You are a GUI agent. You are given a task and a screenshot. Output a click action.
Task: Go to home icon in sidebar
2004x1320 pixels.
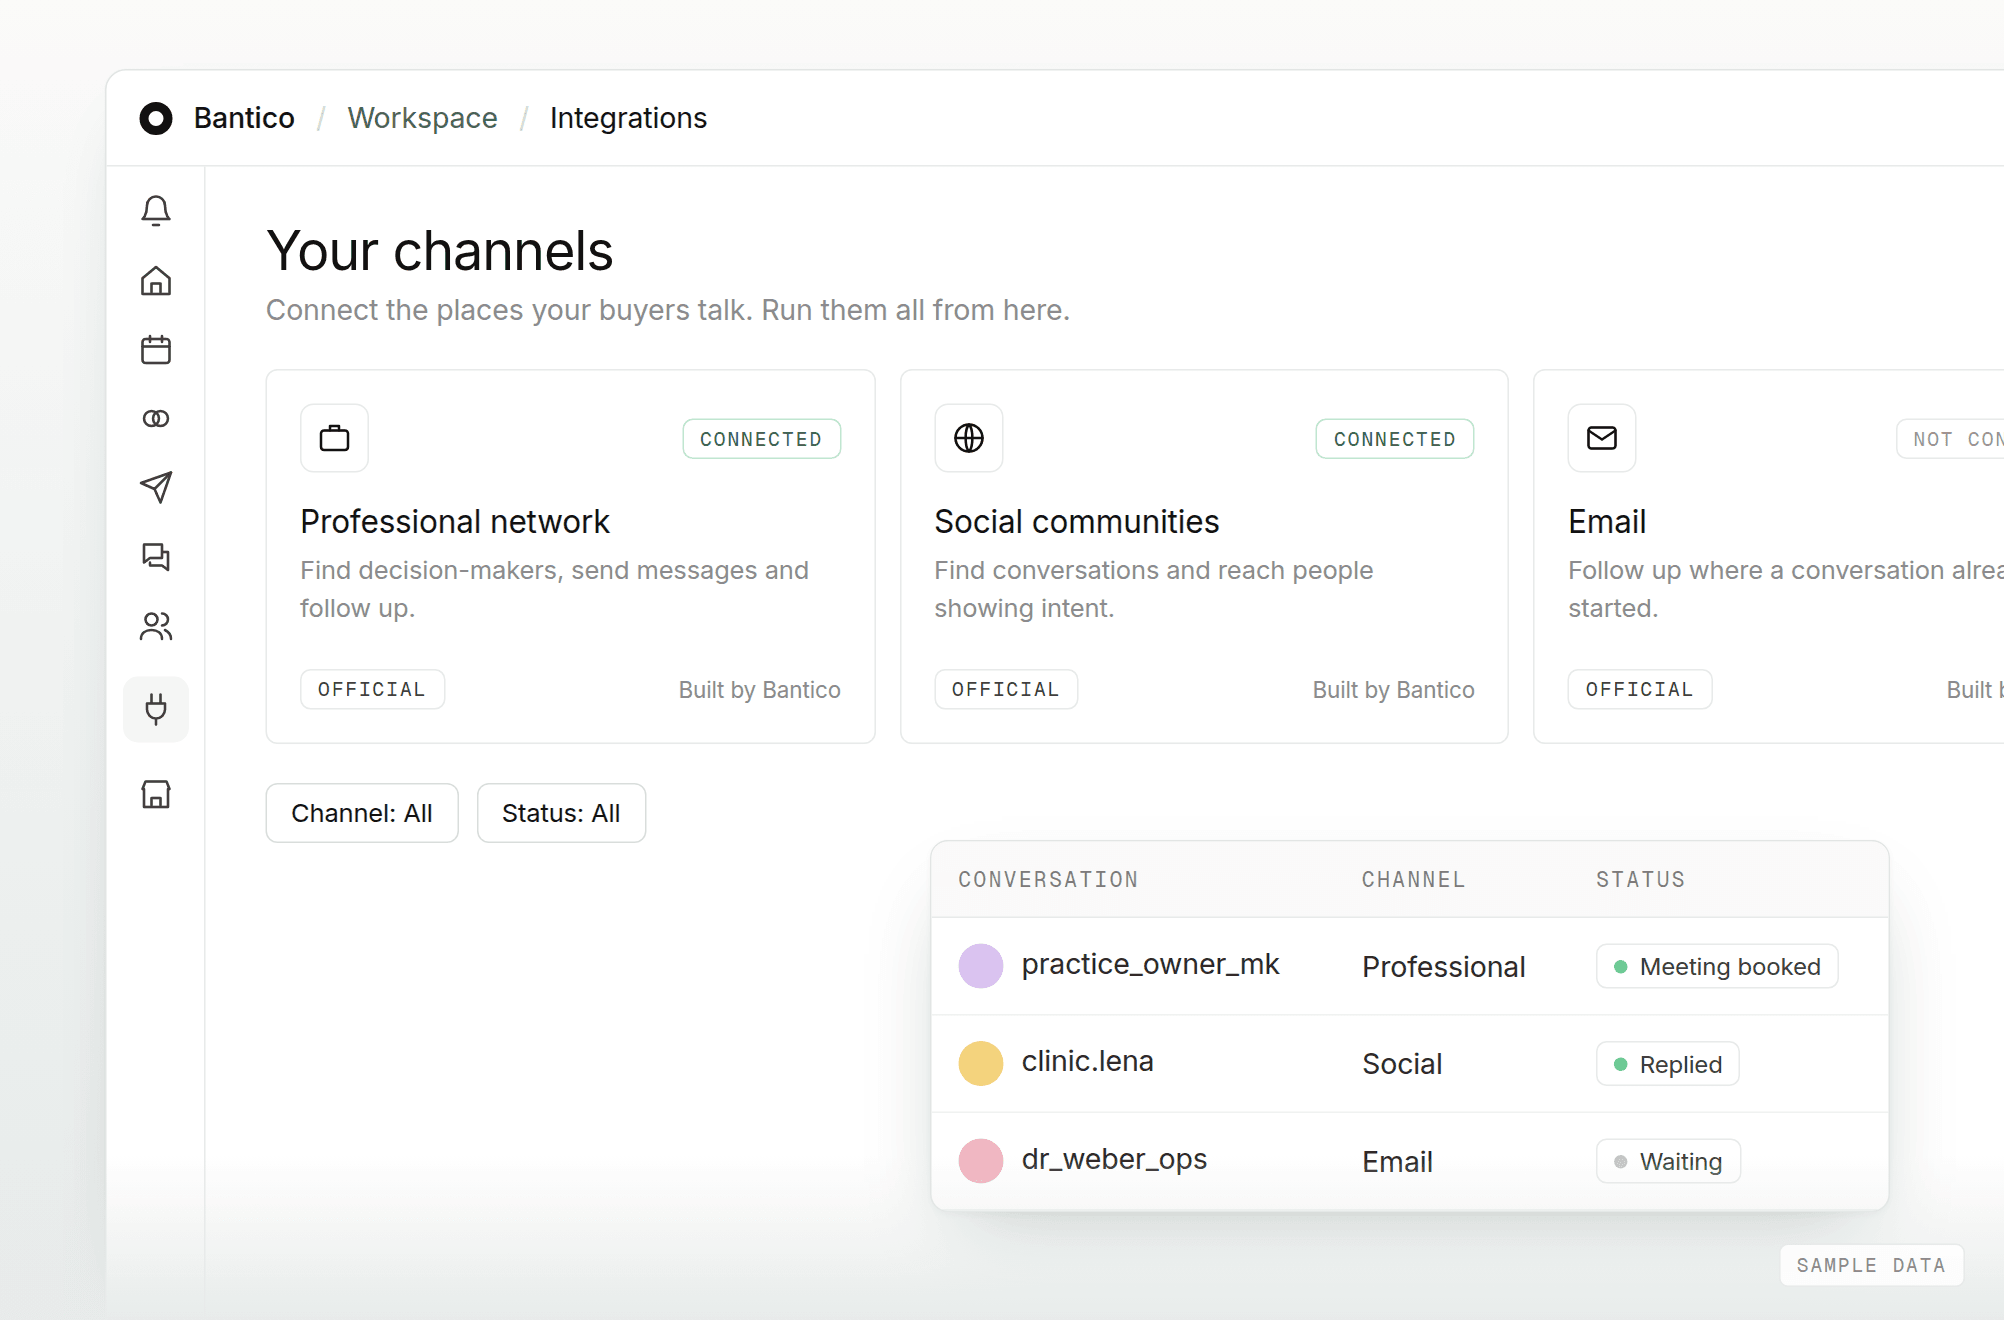156,280
